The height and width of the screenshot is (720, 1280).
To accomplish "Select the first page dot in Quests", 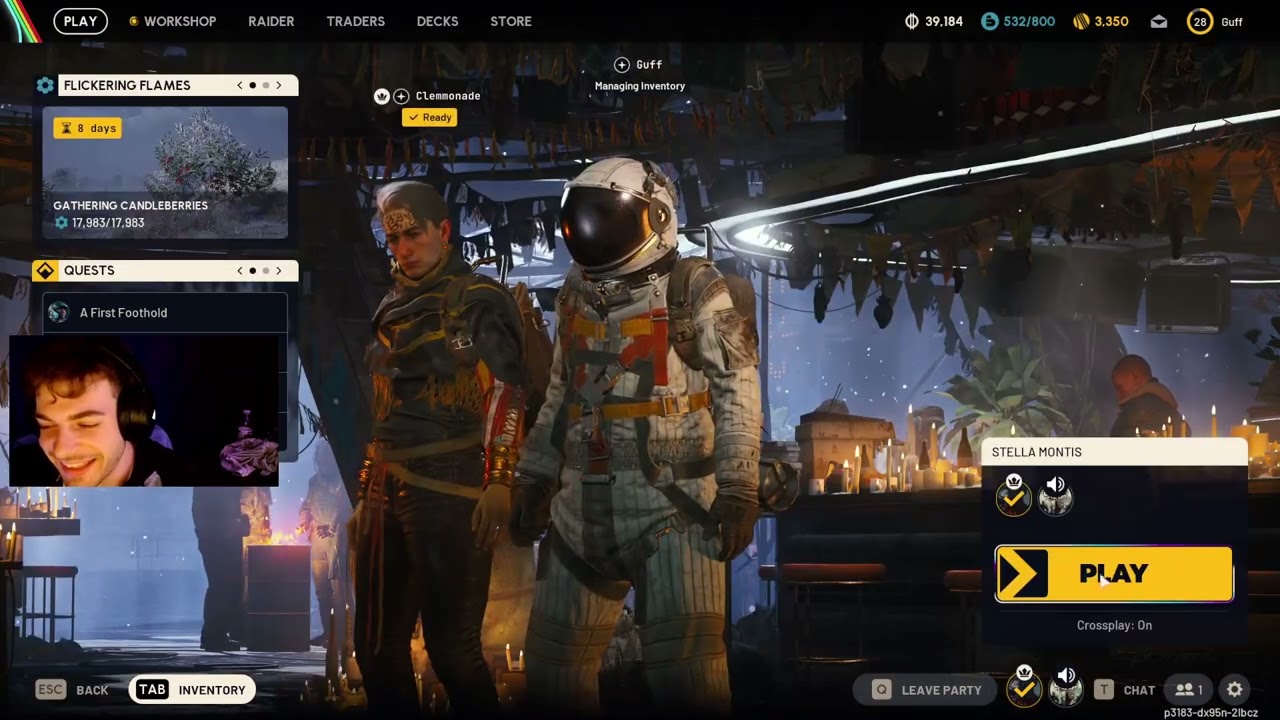I will [252, 270].
